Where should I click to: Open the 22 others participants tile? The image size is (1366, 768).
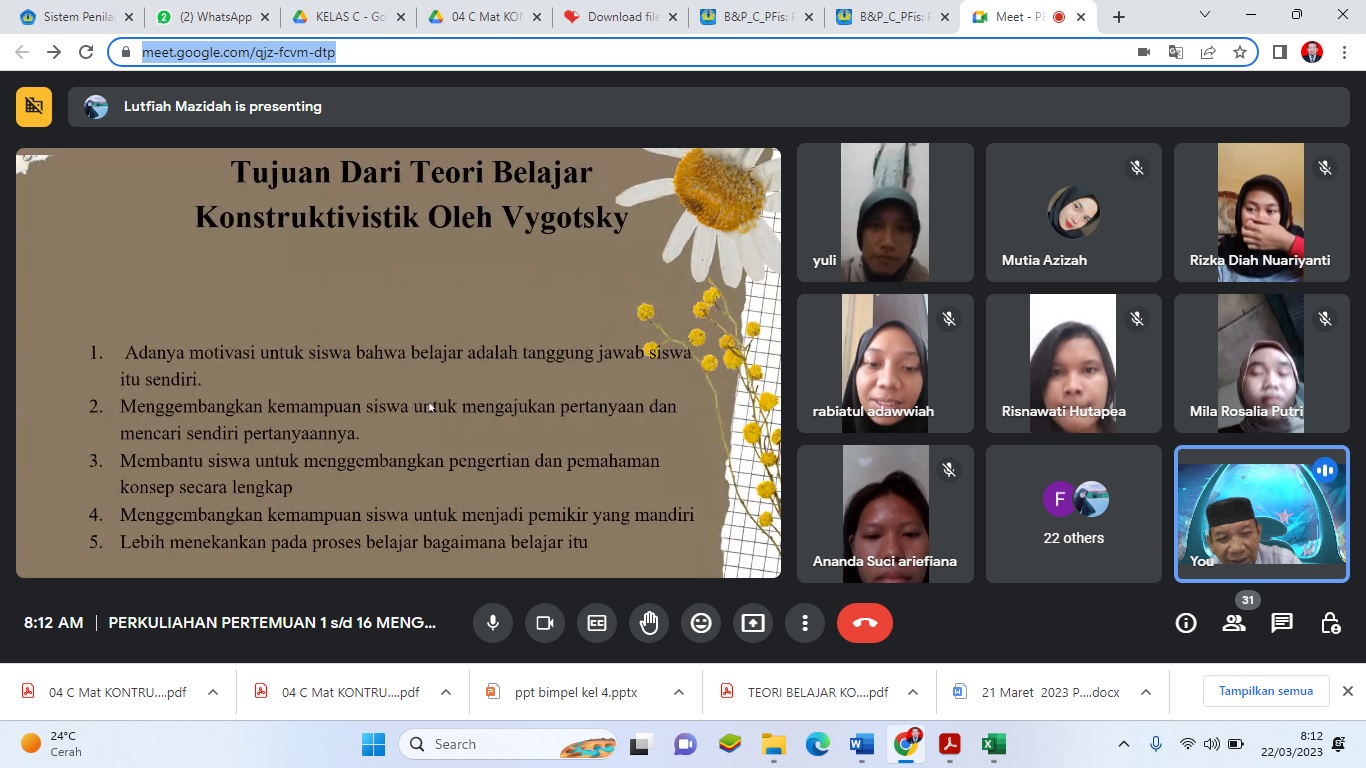(x=1074, y=513)
